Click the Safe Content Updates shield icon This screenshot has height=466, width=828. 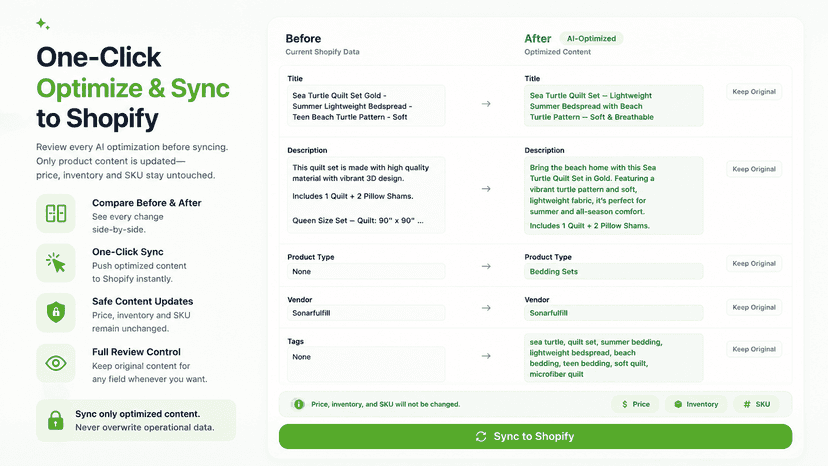click(x=56, y=312)
